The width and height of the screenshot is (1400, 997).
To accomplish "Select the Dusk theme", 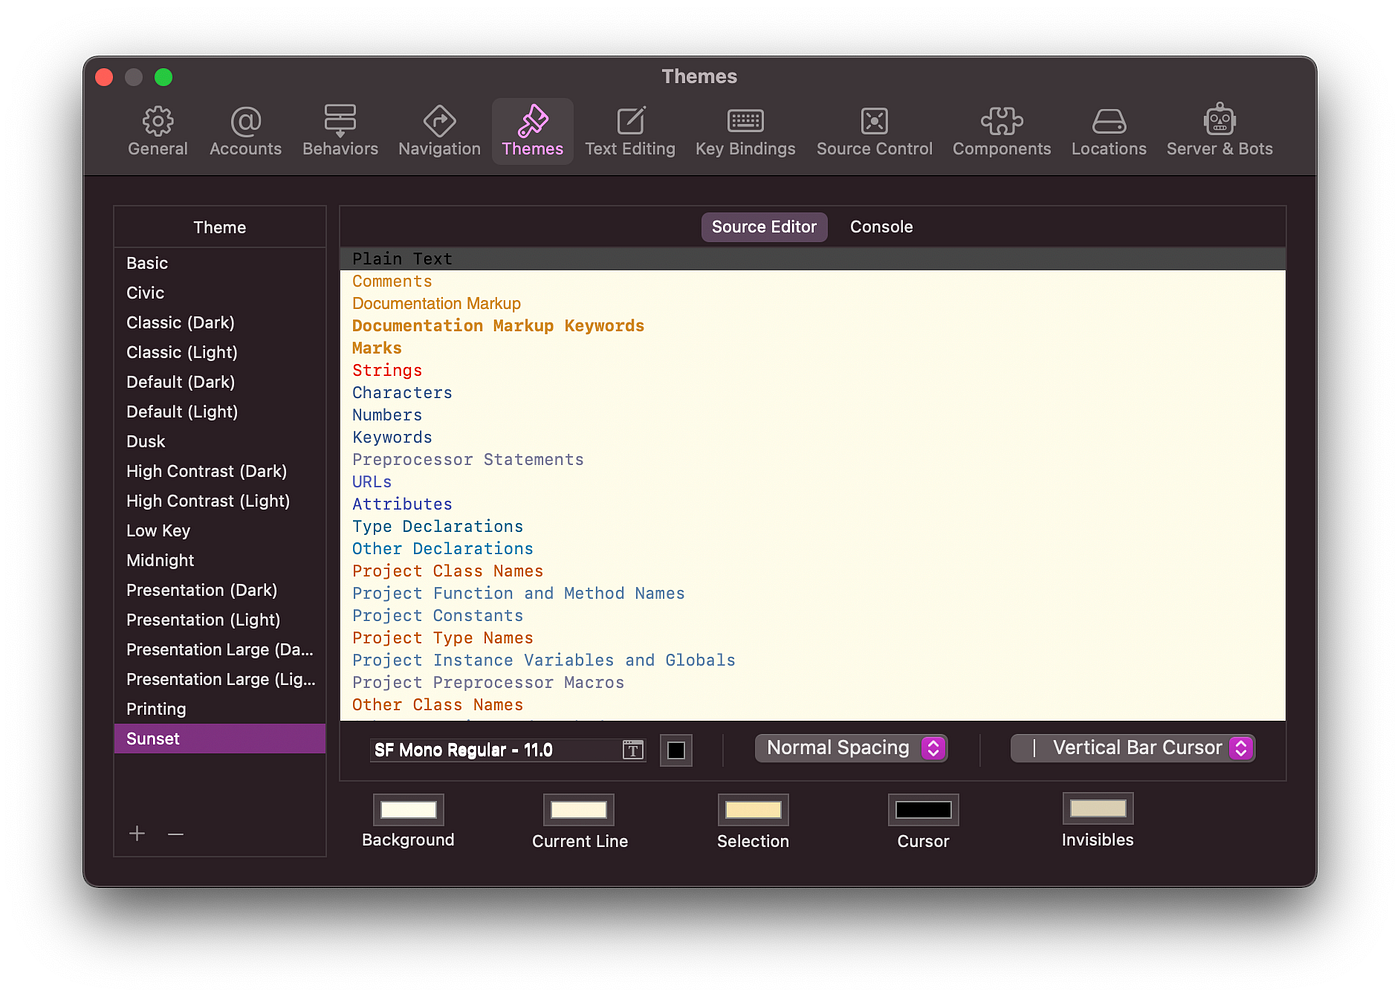I will tap(220, 442).
